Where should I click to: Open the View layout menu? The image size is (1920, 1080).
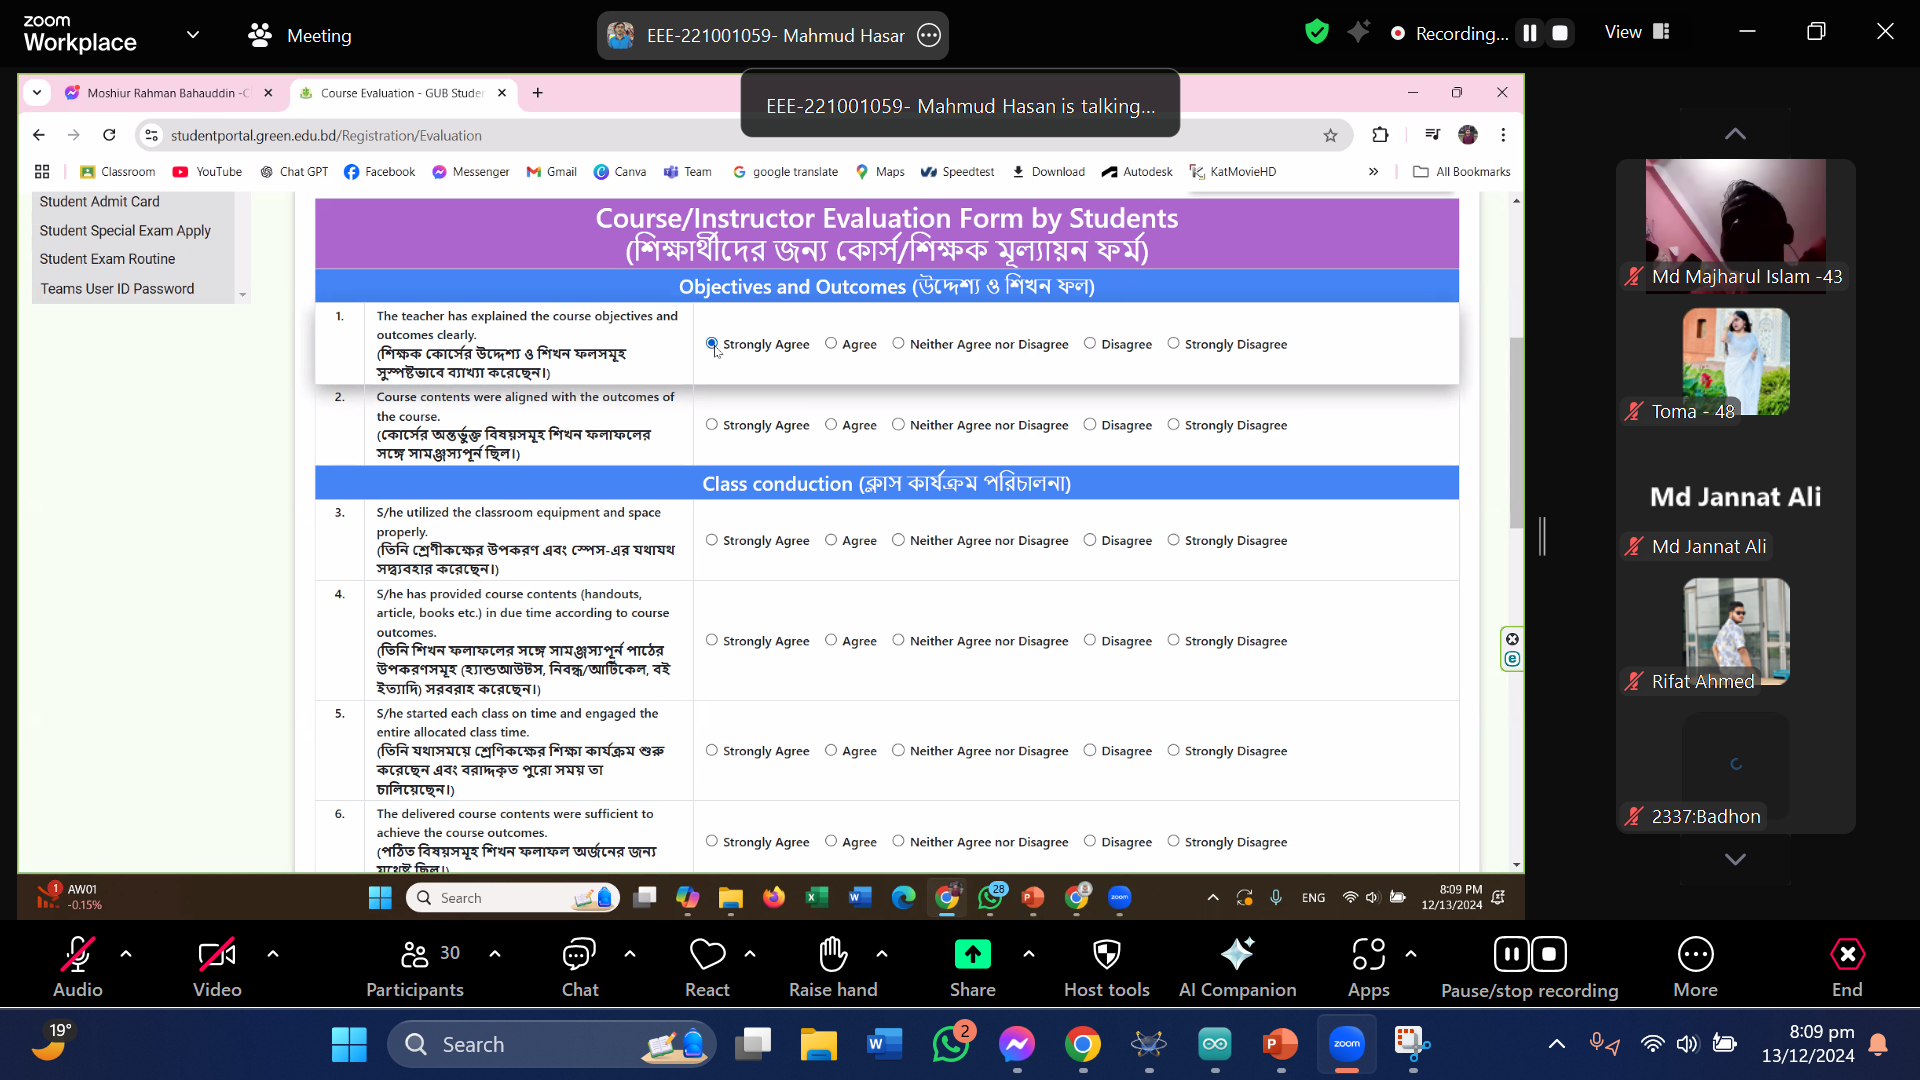click(1637, 32)
